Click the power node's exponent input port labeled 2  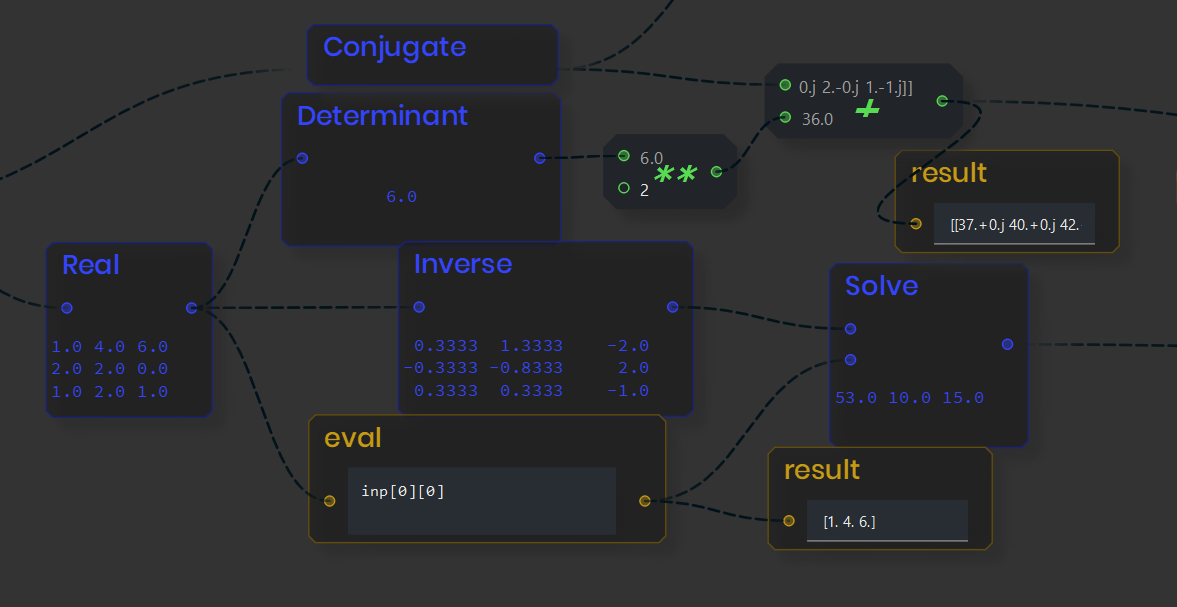tap(624, 188)
